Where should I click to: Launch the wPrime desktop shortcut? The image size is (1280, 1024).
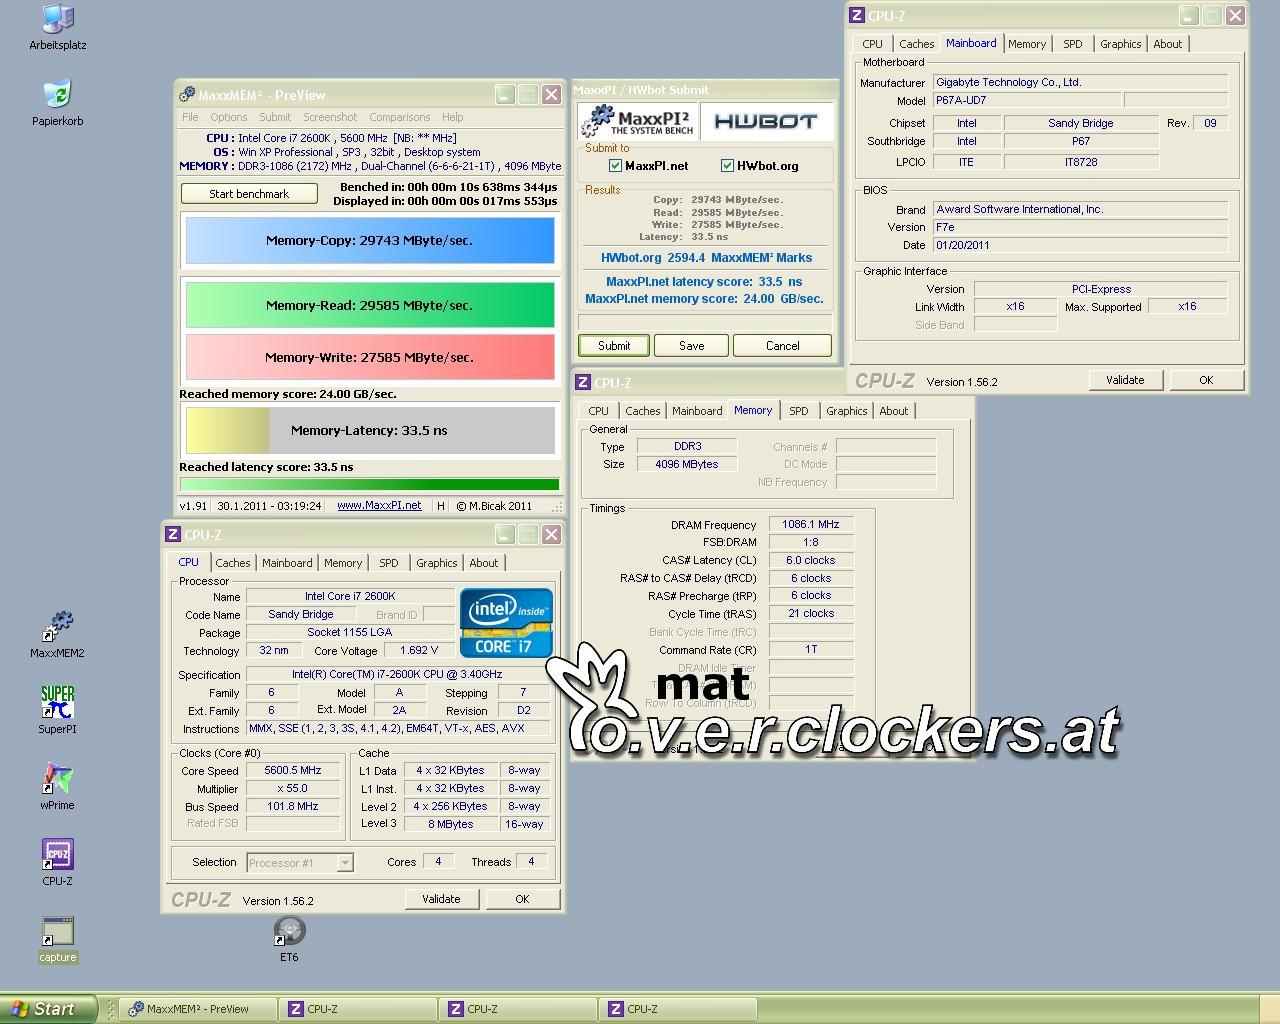(x=57, y=787)
